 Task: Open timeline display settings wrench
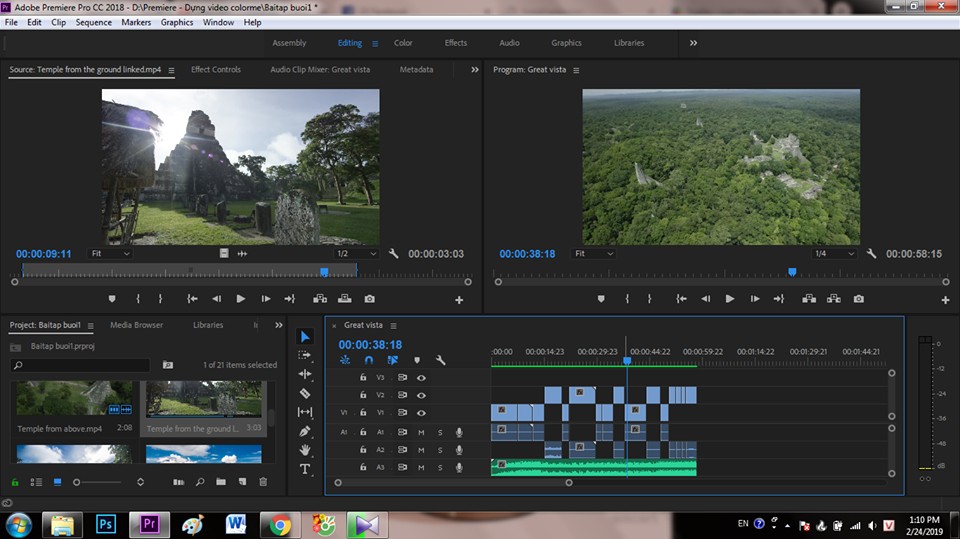click(x=440, y=360)
